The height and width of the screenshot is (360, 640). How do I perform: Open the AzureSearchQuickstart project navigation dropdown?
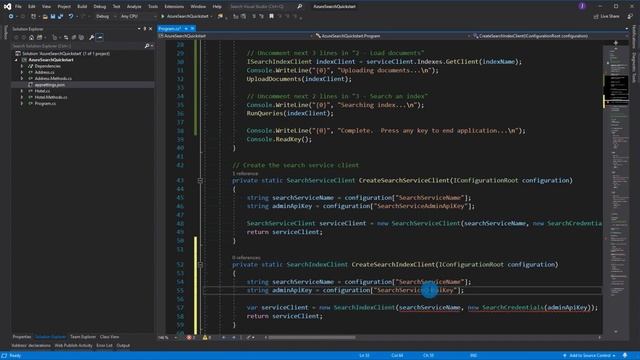tap(236, 36)
